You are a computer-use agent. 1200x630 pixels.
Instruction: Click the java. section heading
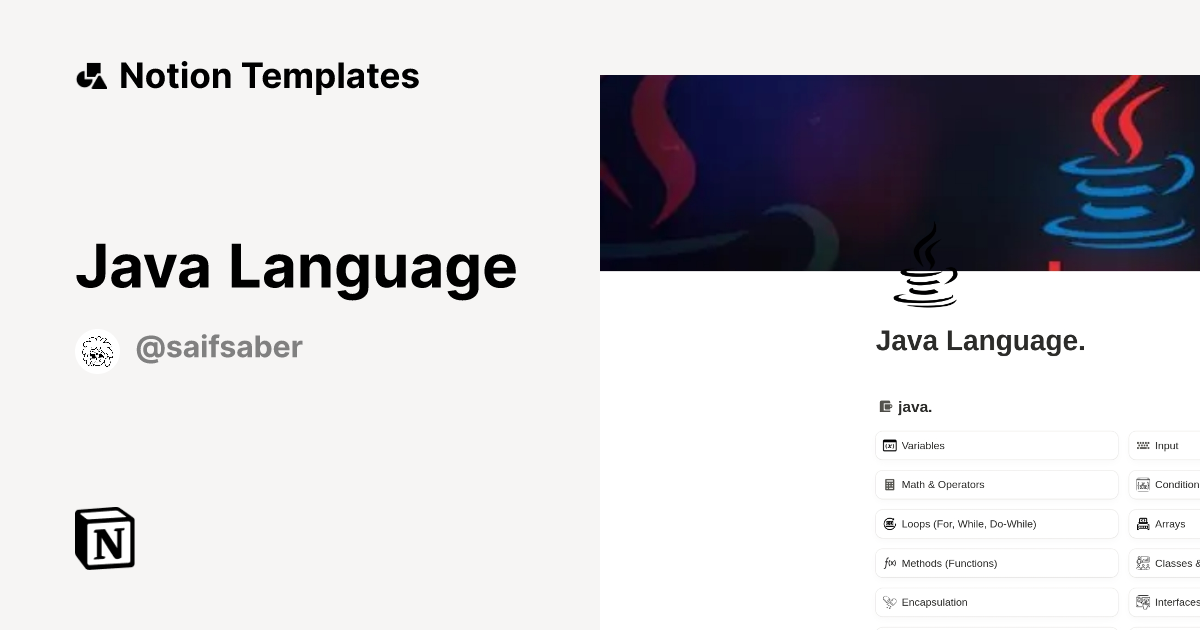(914, 407)
